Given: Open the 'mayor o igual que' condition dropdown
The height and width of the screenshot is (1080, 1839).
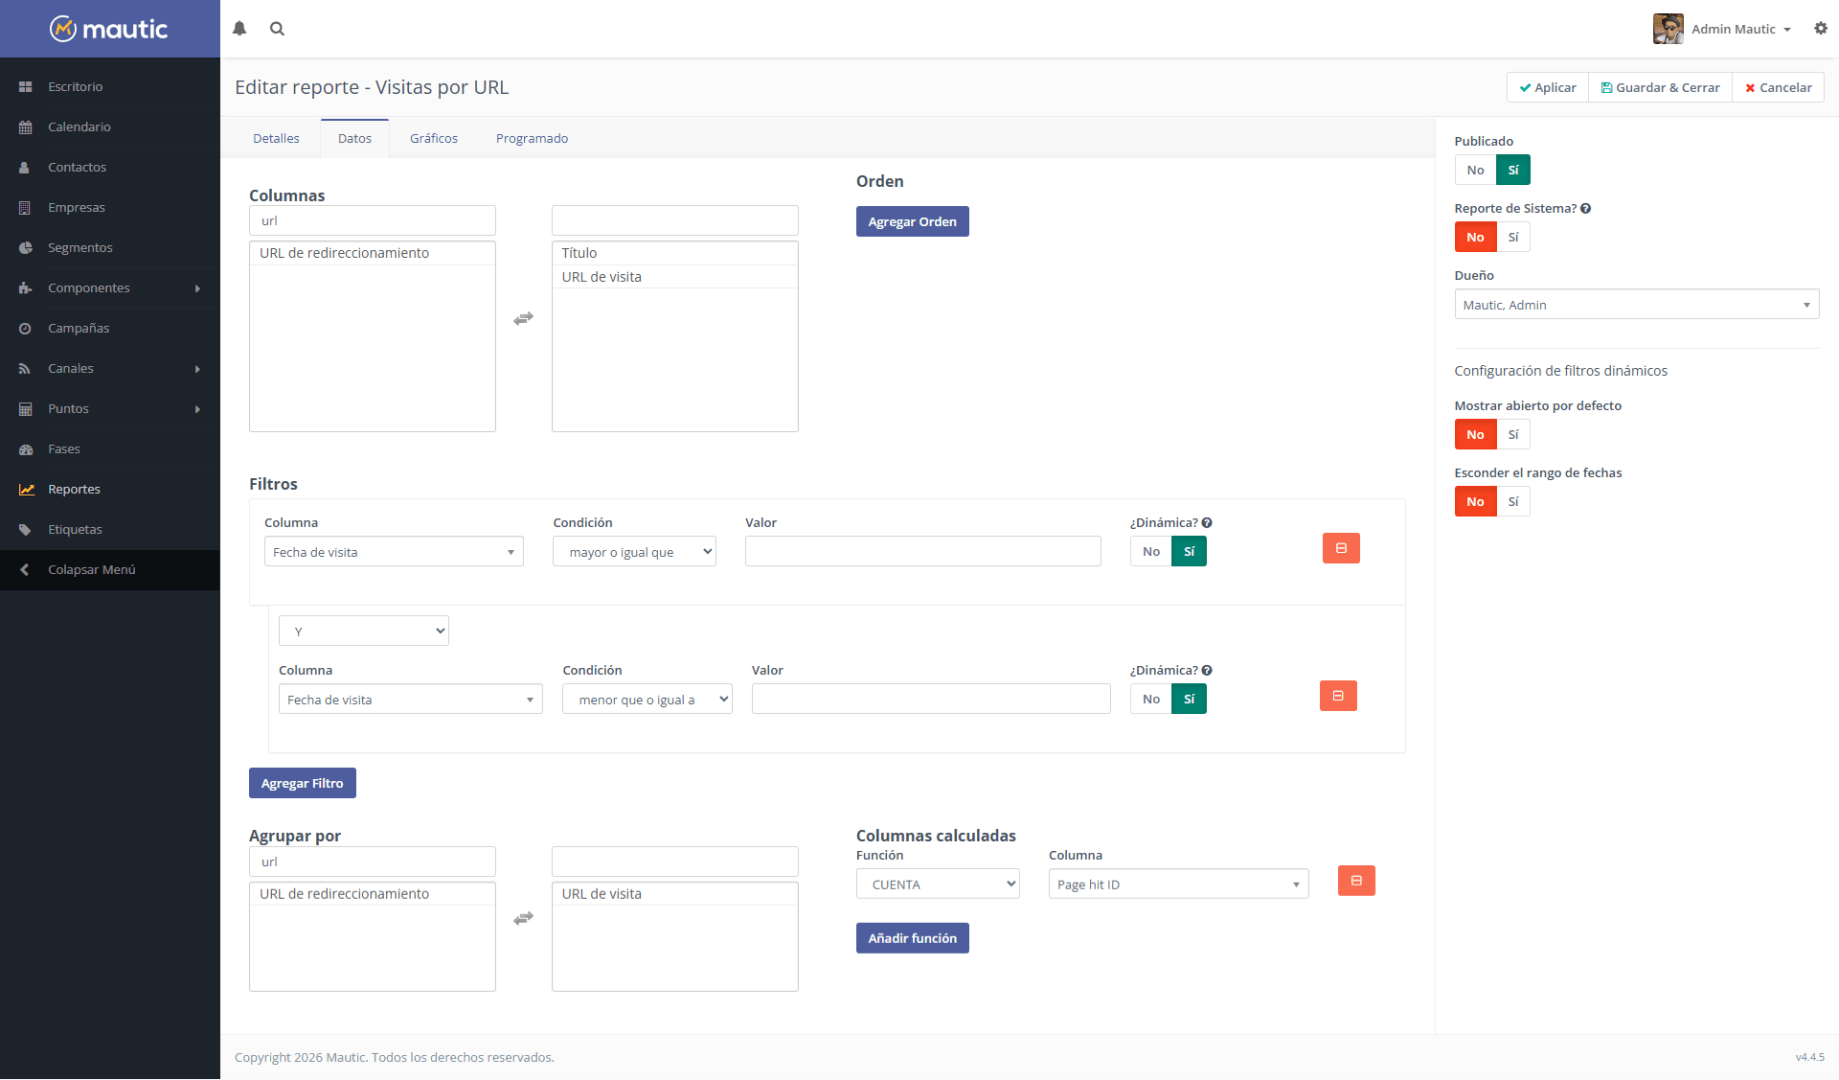Looking at the screenshot, I should tap(634, 552).
